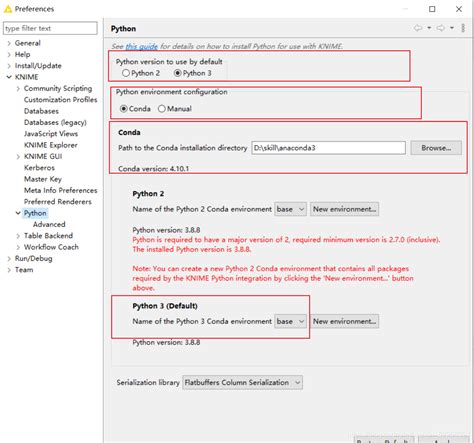The width and height of the screenshot is (474, 443).
Task: Click the back navigation arrow icon
Action: 418,28
